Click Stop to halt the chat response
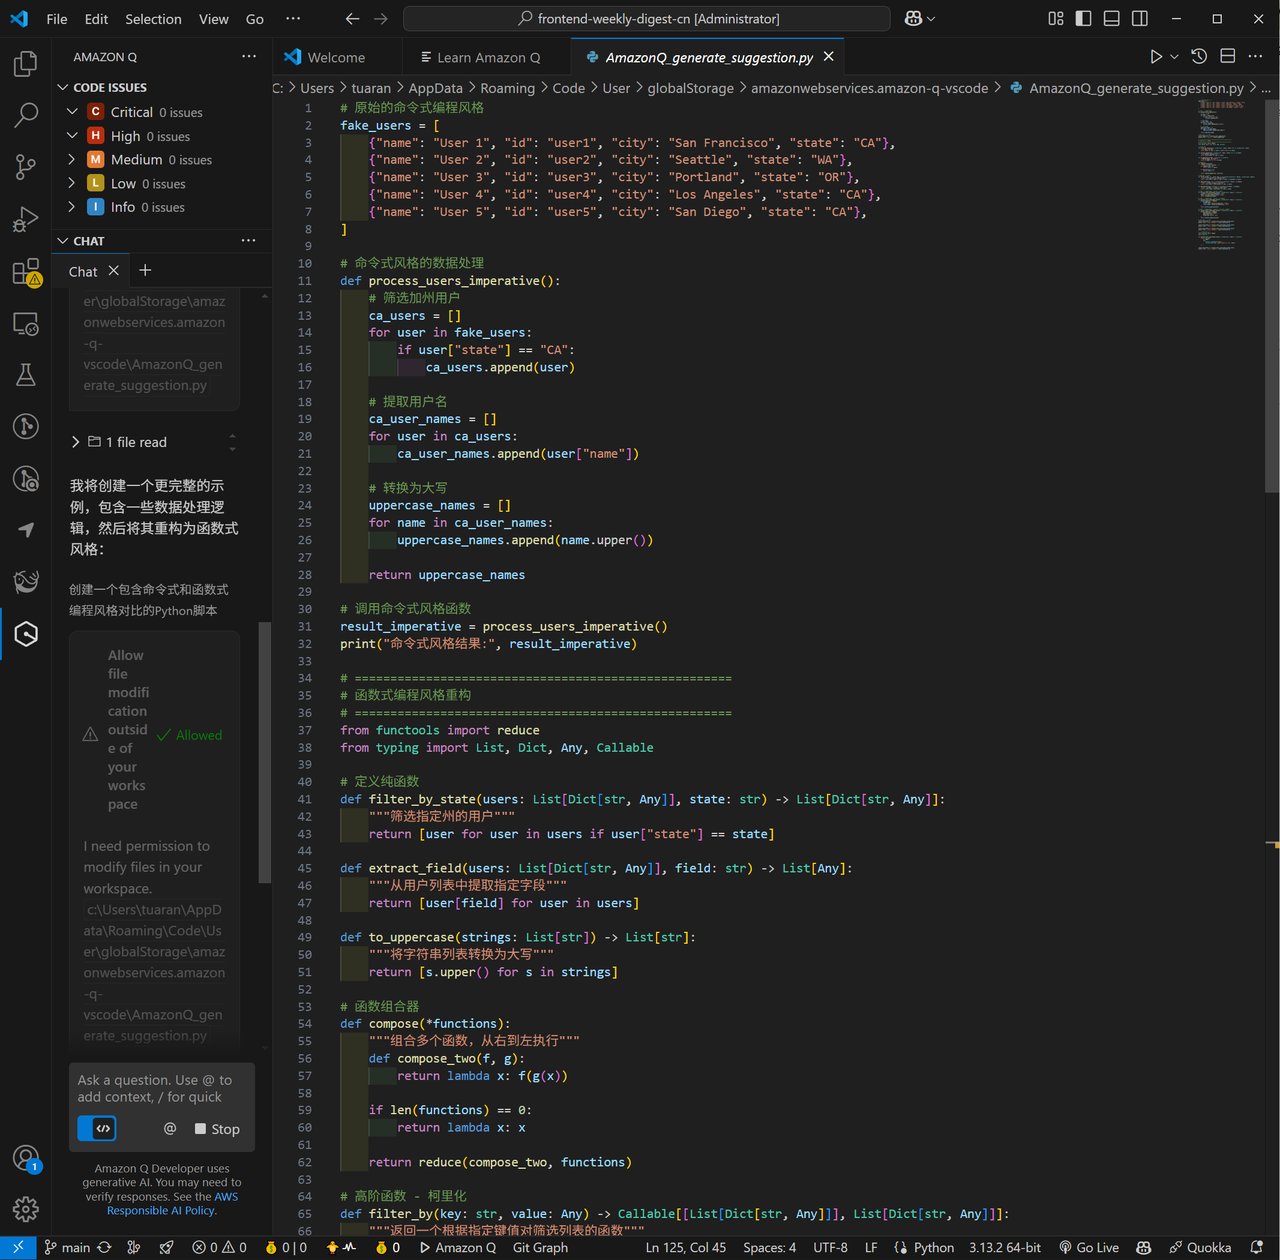 click(x=217, y=1128)
